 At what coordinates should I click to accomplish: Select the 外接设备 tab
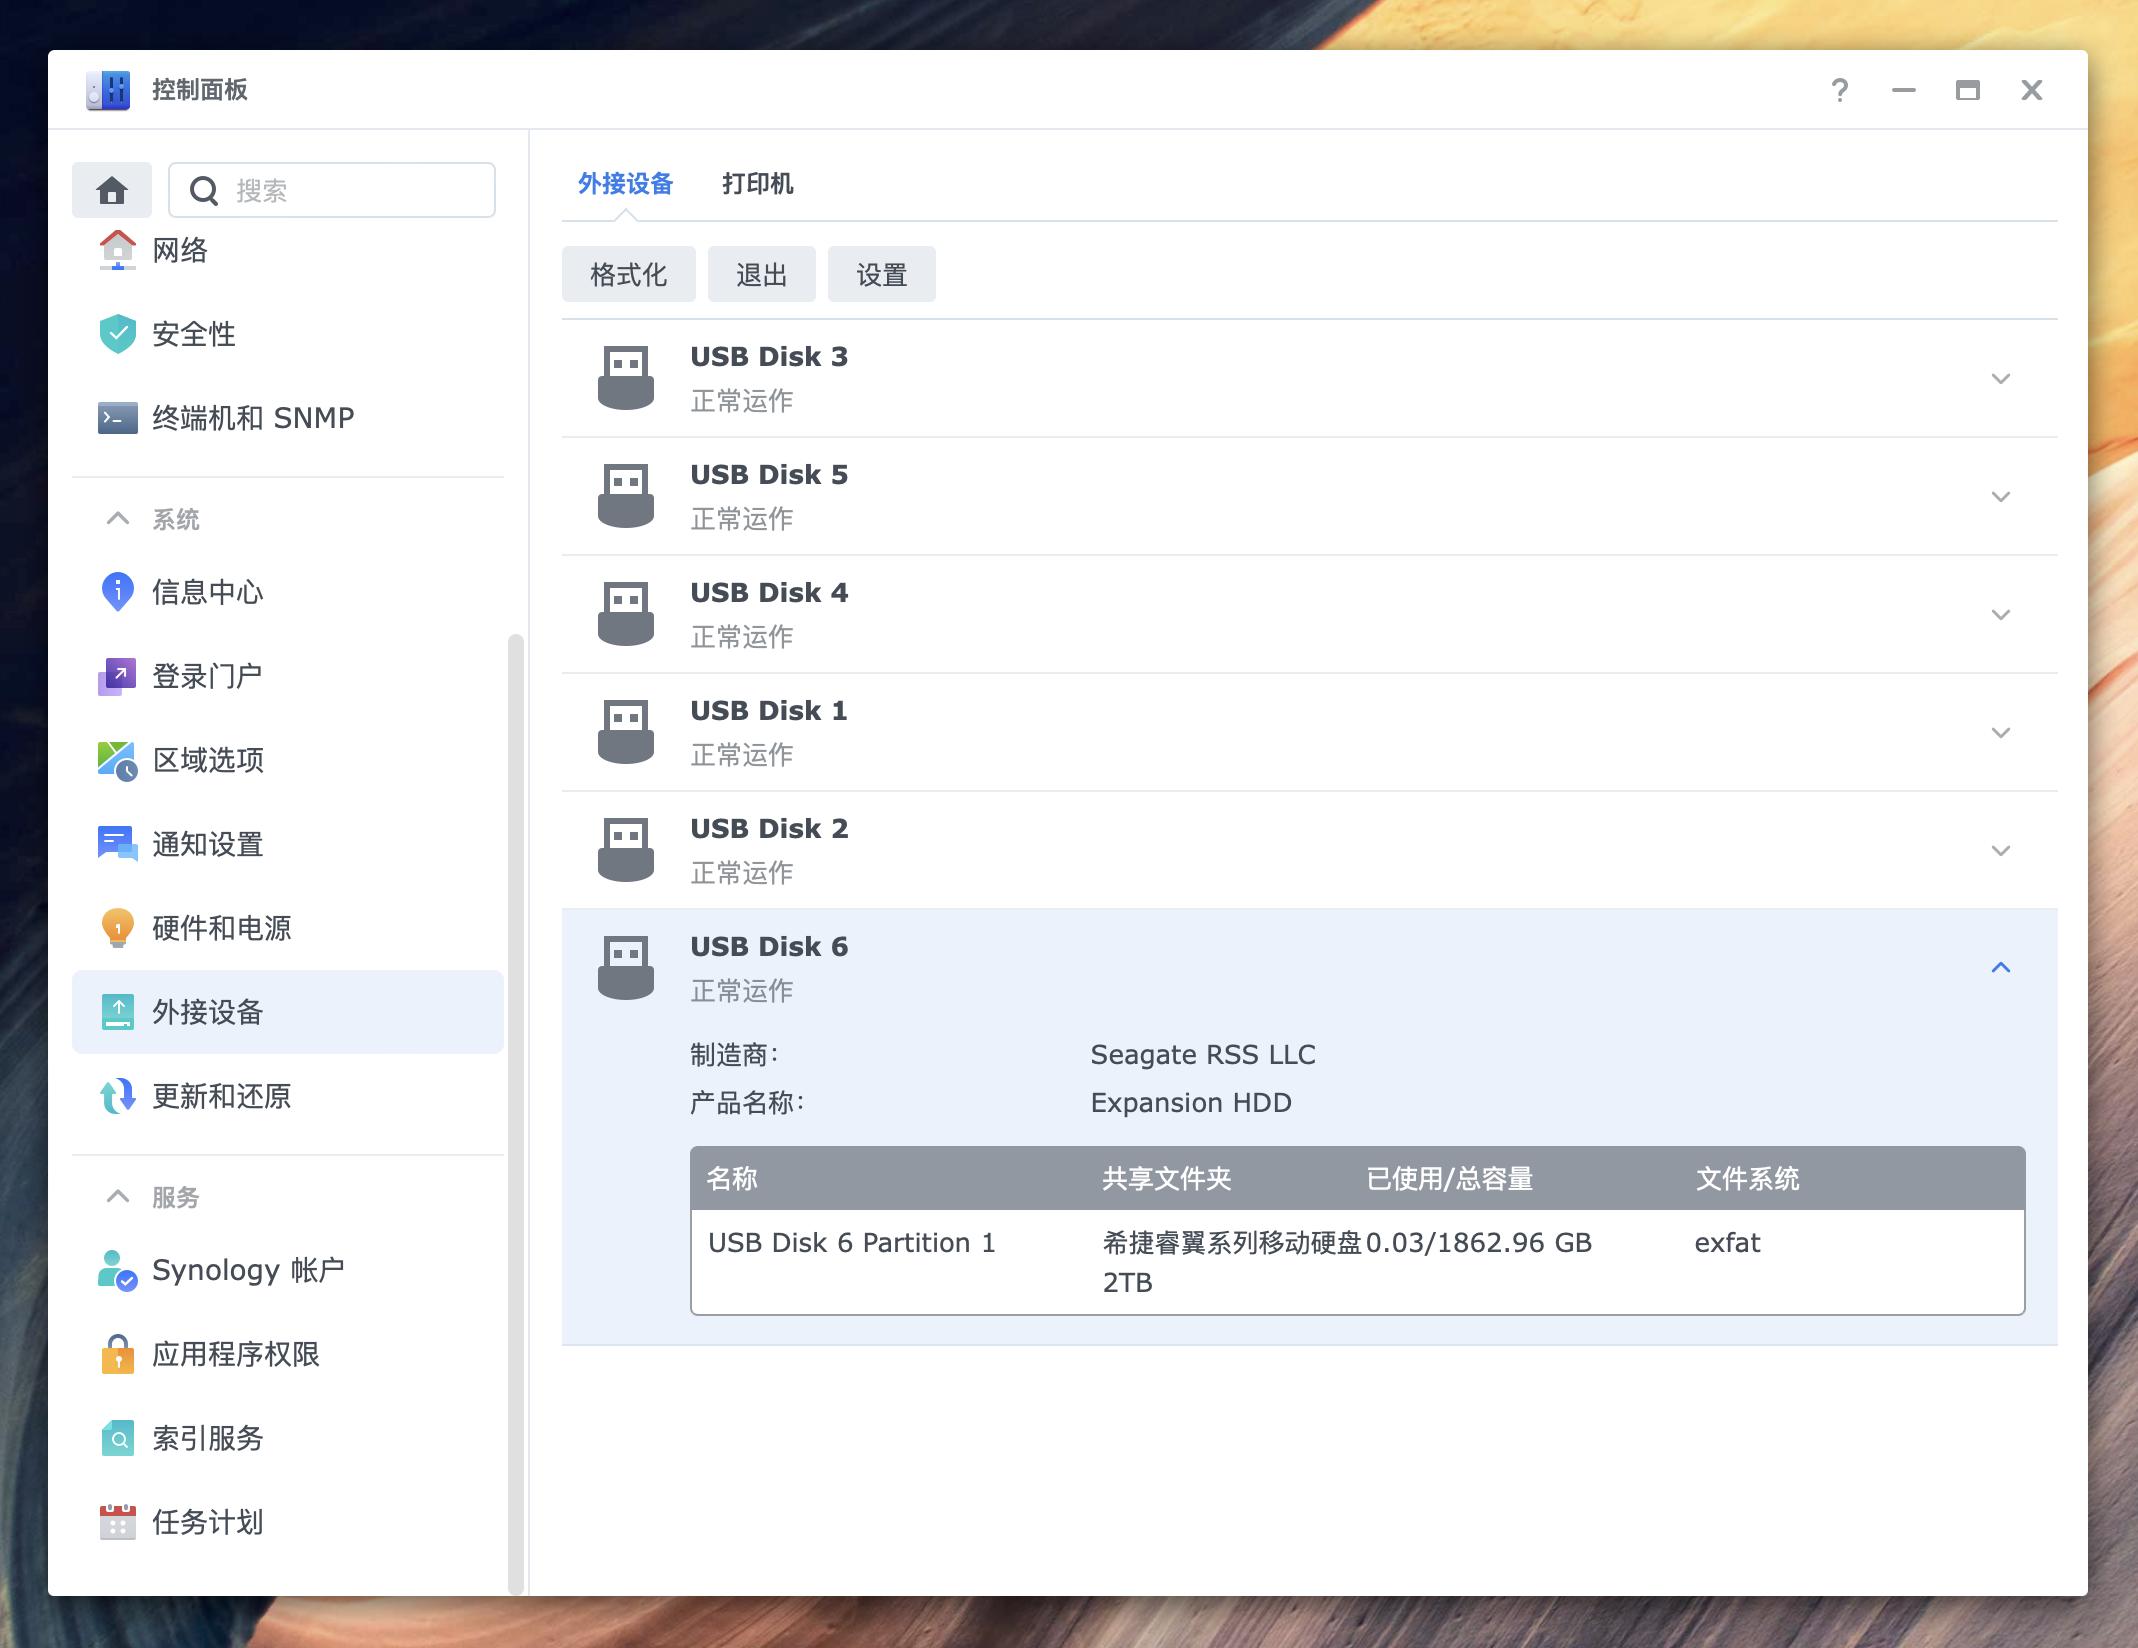623,185
